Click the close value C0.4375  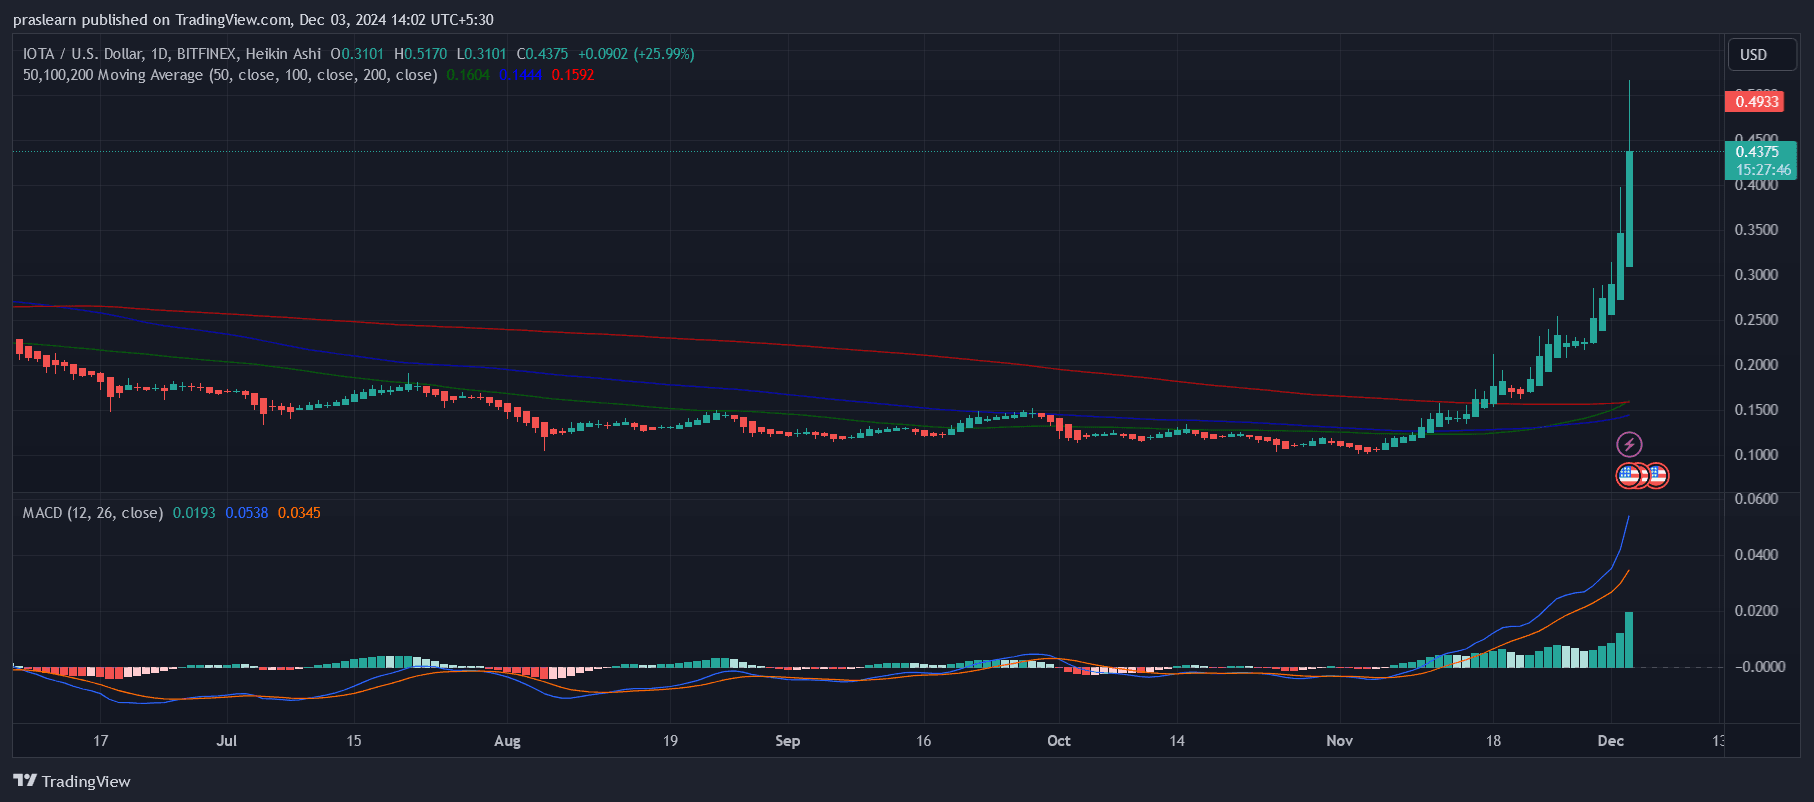point(542,54)
